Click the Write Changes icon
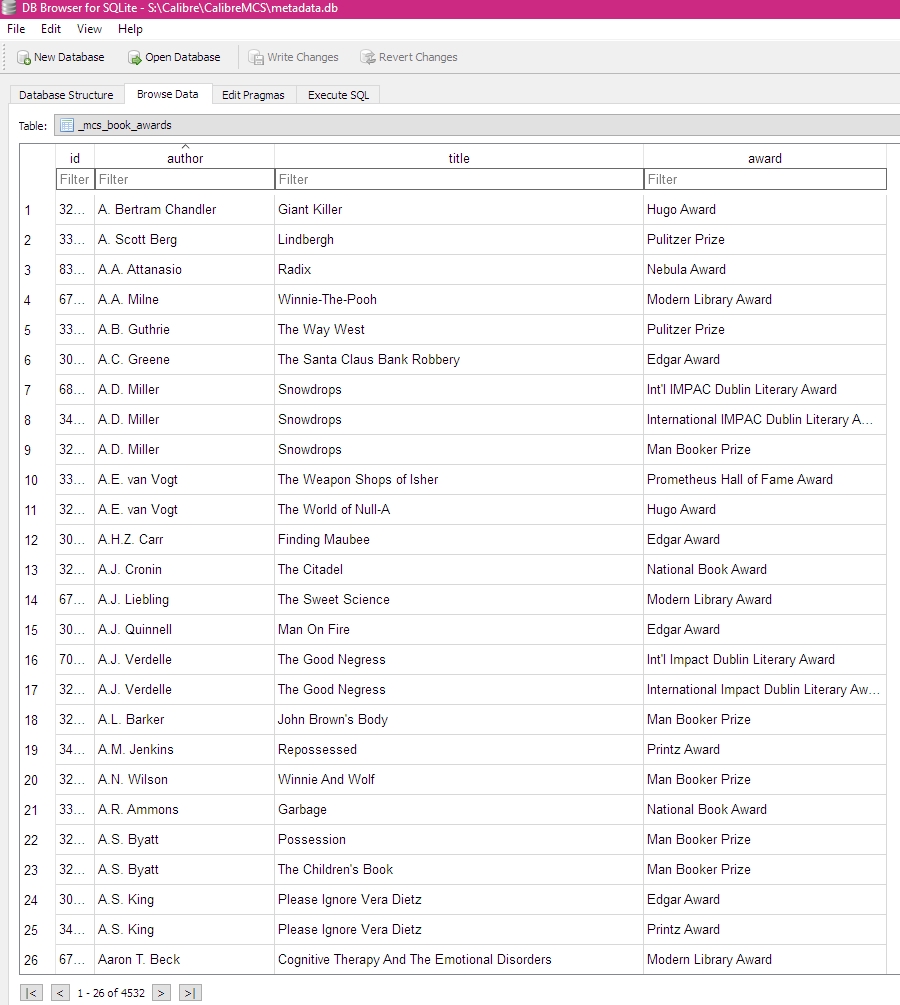 [x=256, y=58]
